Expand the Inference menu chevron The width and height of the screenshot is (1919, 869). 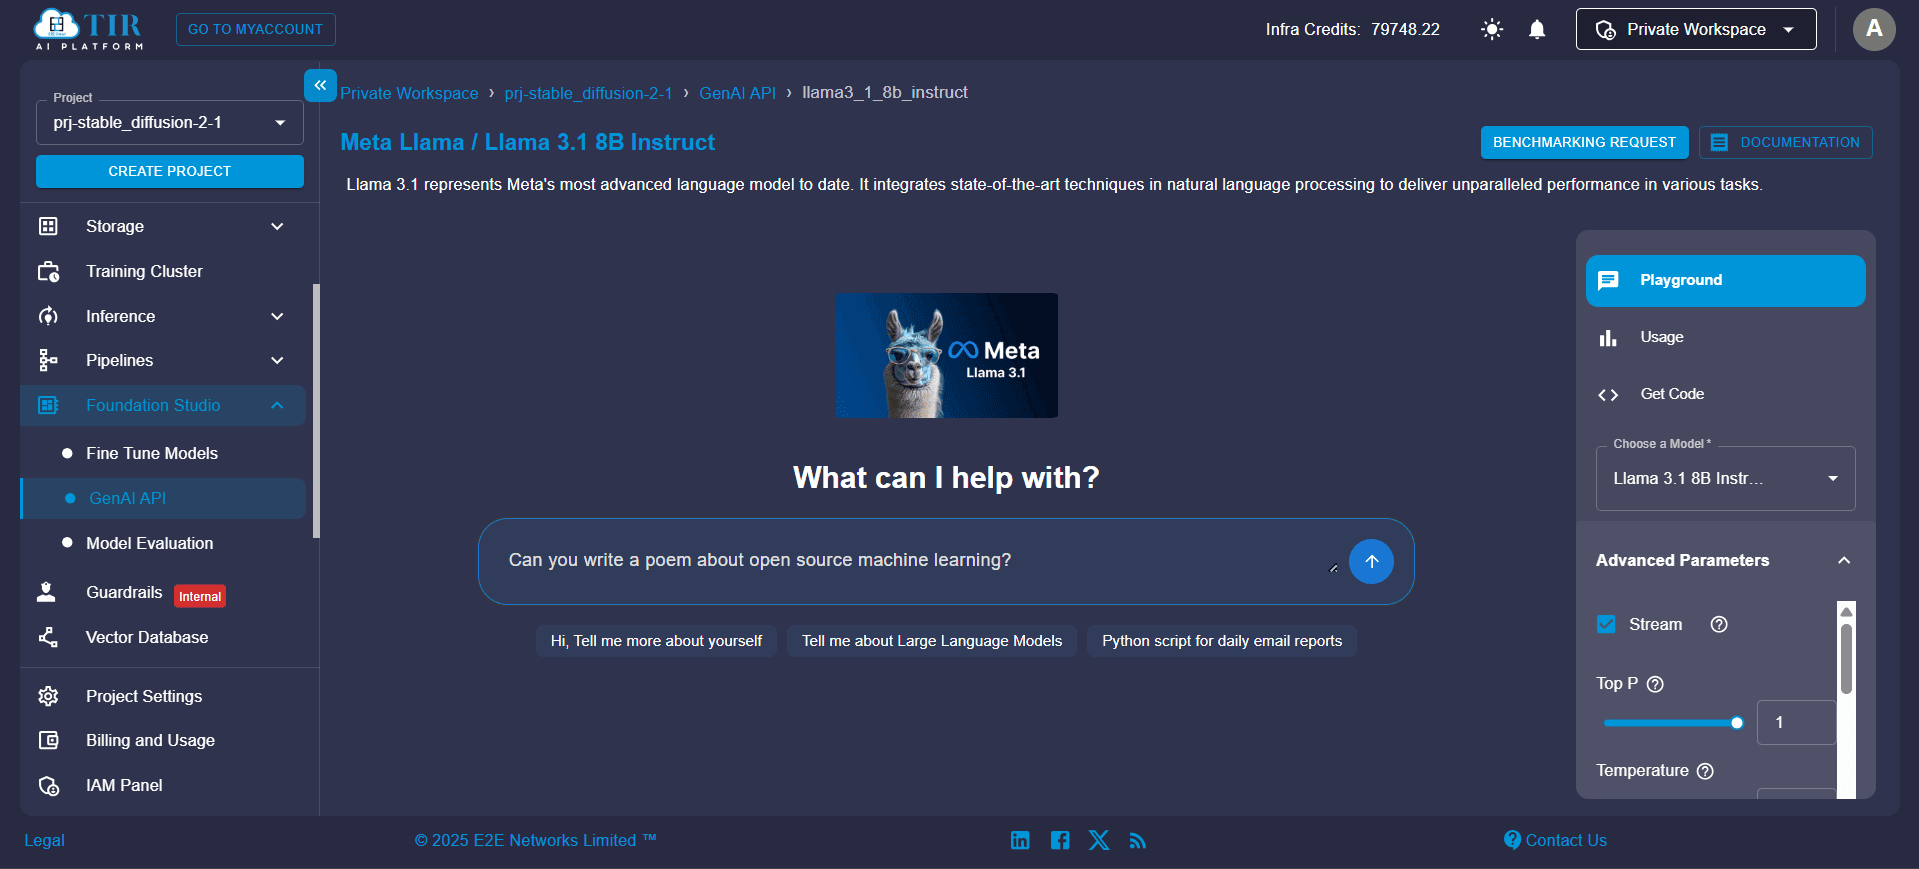277,316
